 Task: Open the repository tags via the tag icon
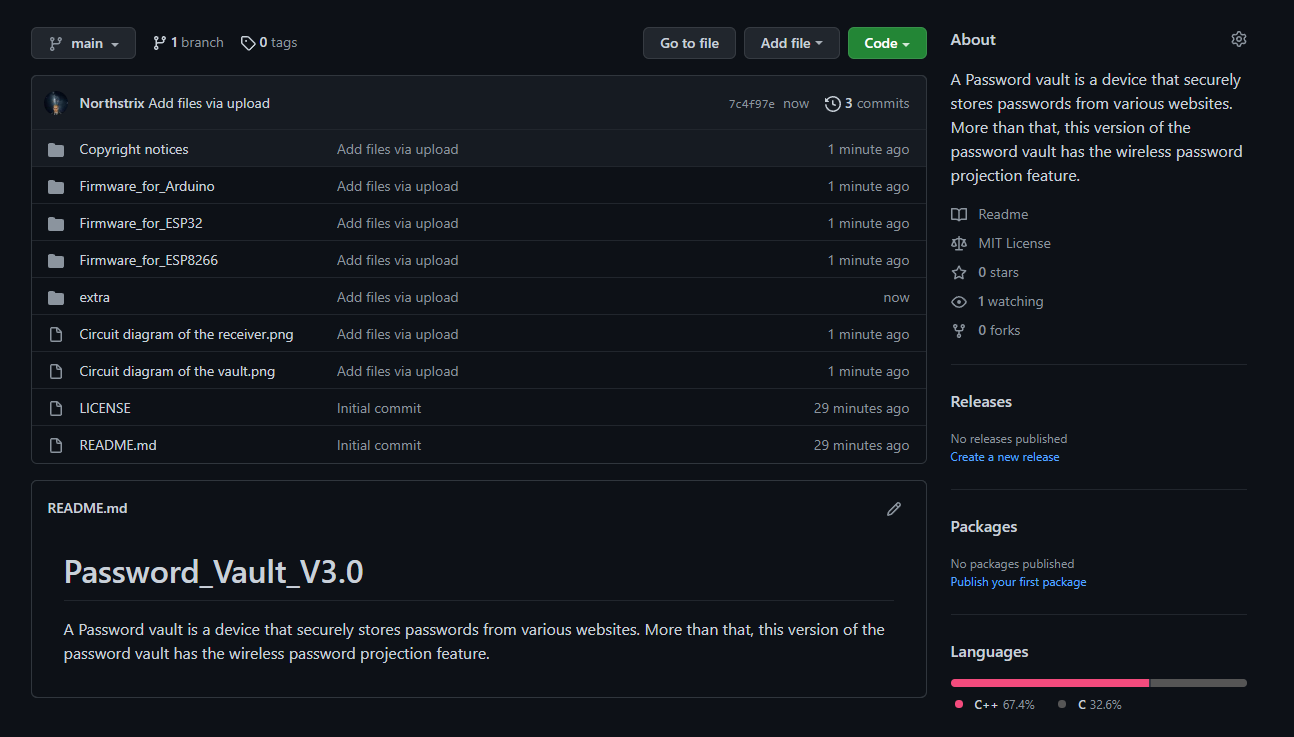pos(247,42)
